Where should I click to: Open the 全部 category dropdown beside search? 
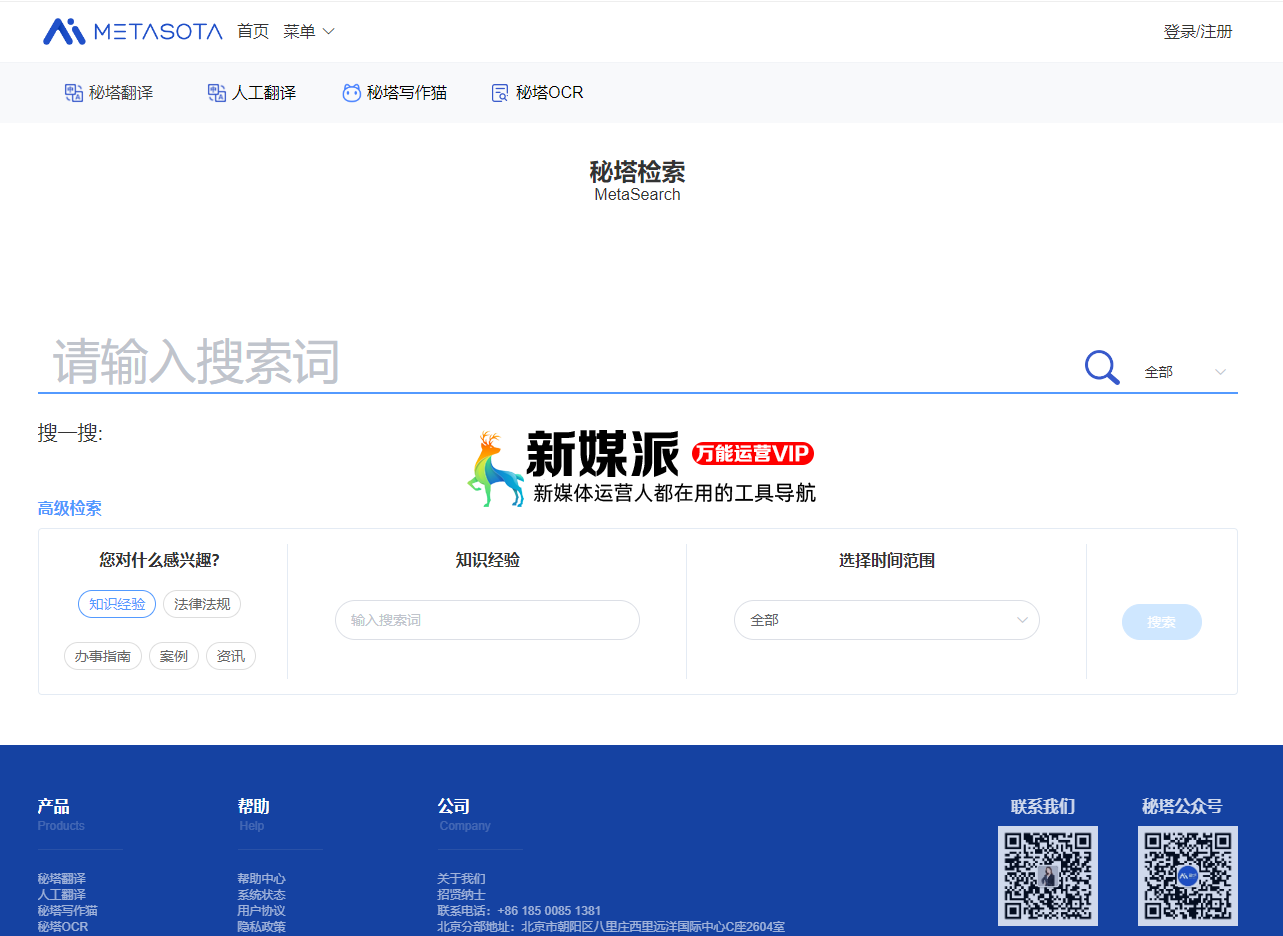tap(1185, 372)
